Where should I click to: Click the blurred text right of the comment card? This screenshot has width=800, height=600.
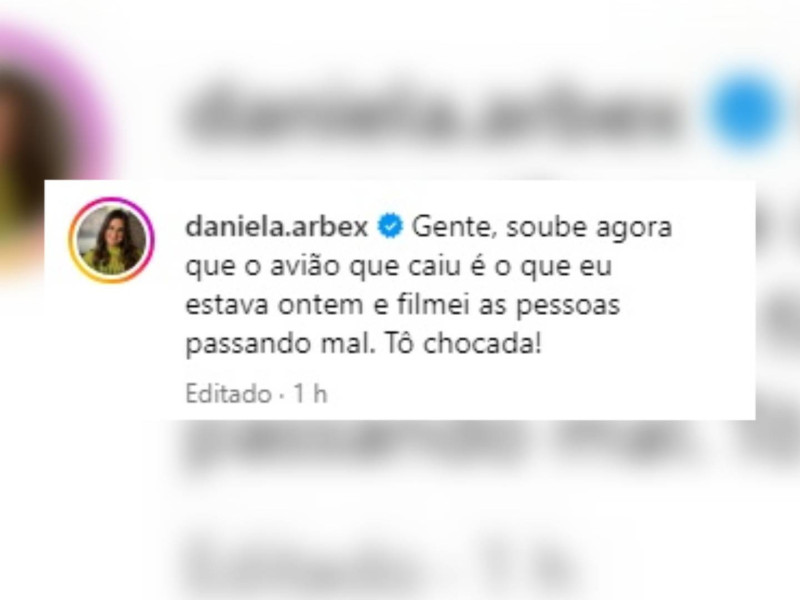(778, 306)
